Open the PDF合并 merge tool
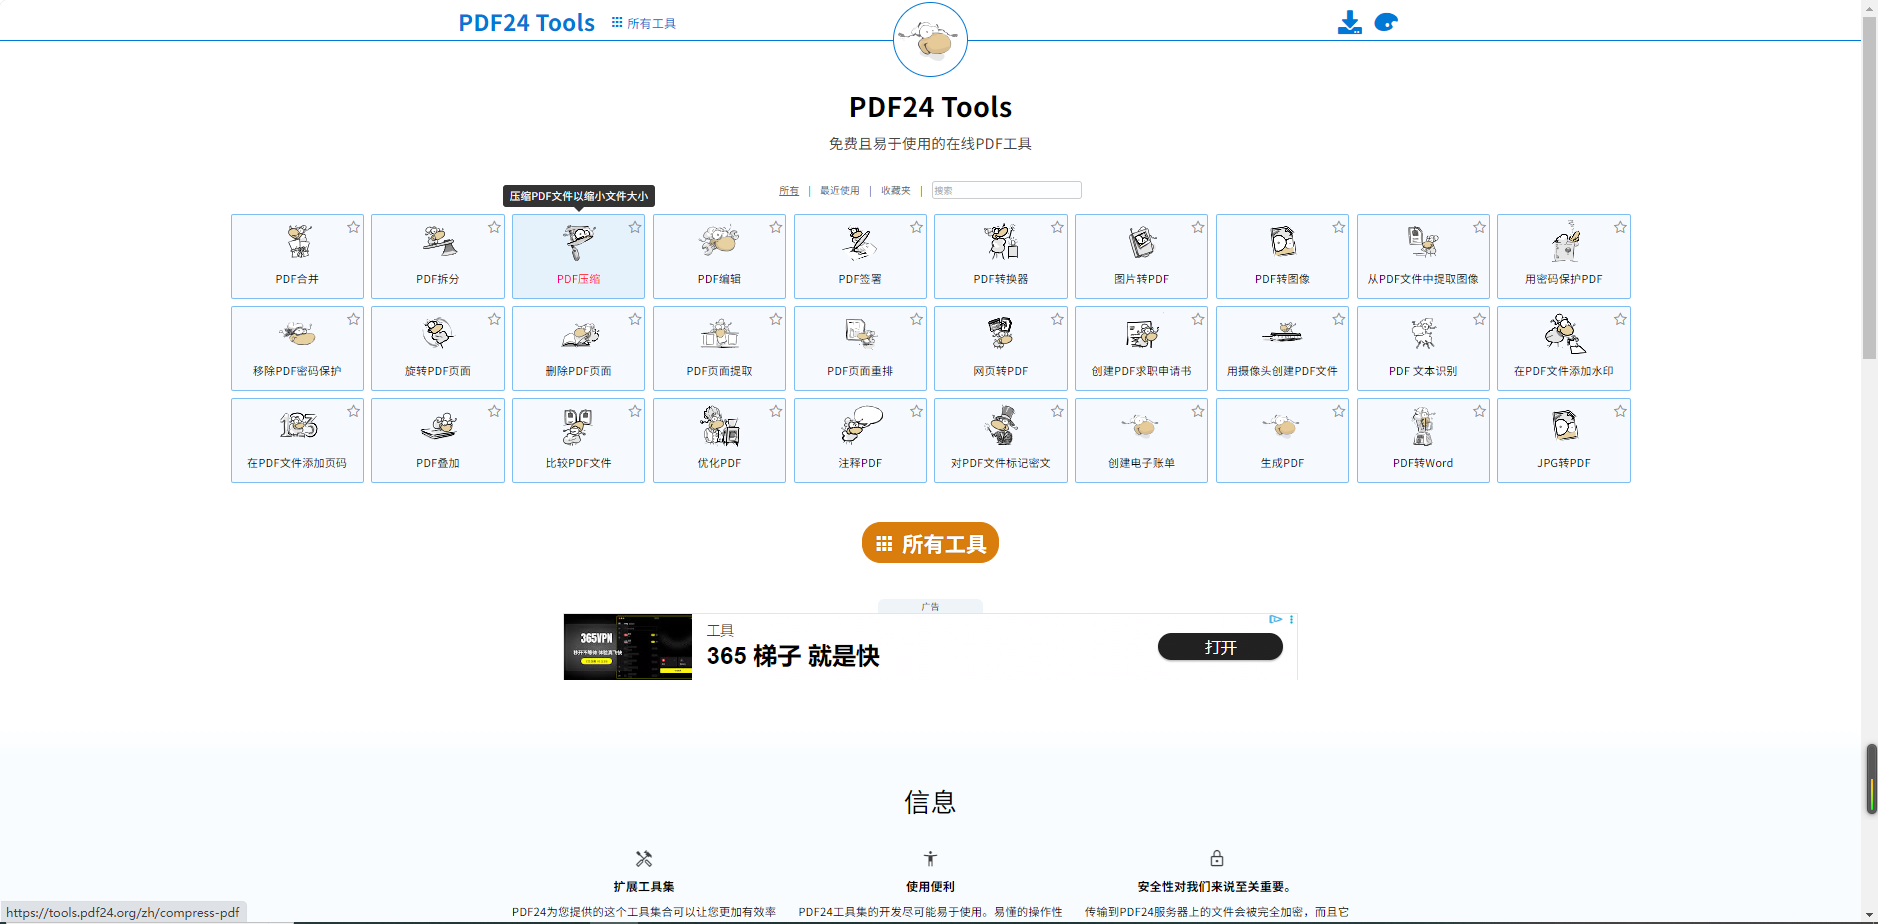This screenshot has width=1878, height=924. pyautogui.click(x=297, y=256)
